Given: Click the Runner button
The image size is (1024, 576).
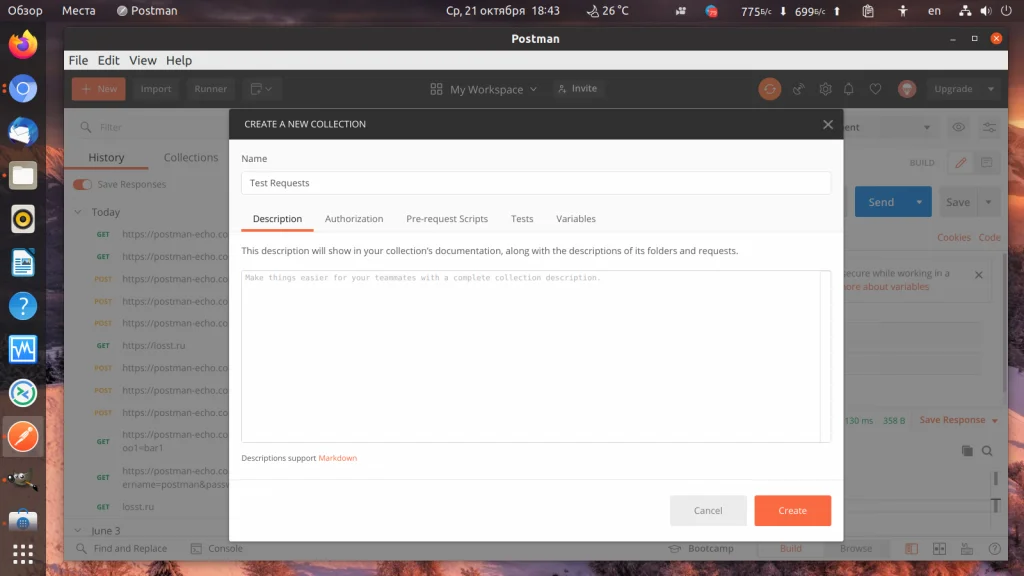Looking at the screenshot, I should 210,89.
